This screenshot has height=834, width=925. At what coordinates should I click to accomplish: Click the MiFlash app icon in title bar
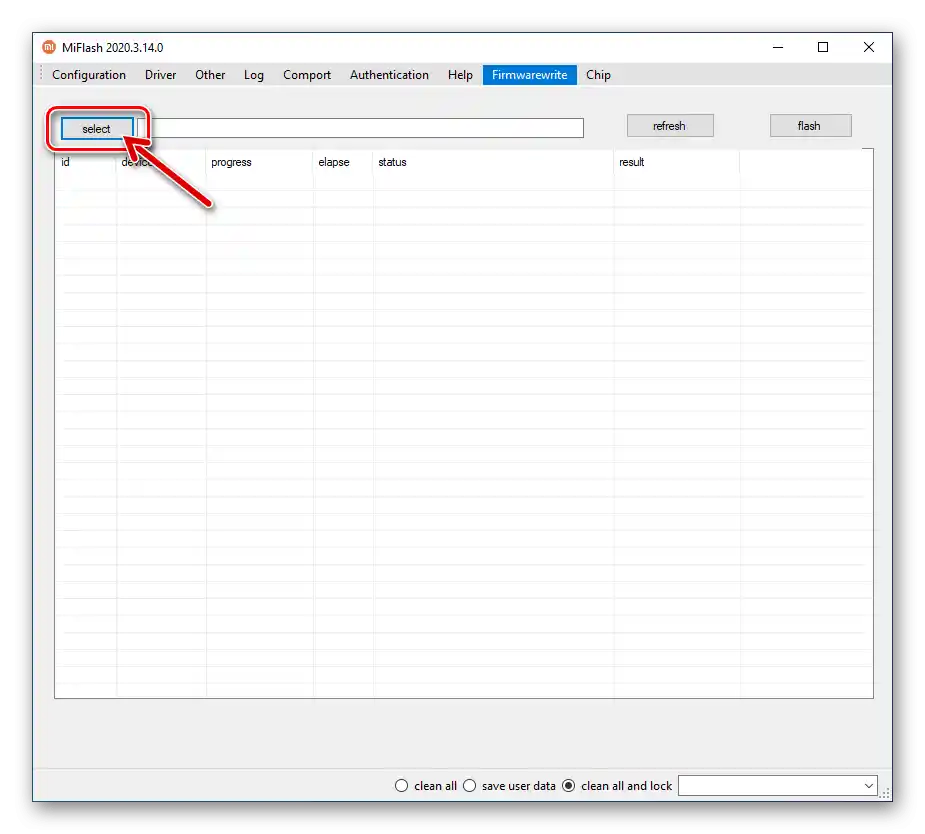49,47
